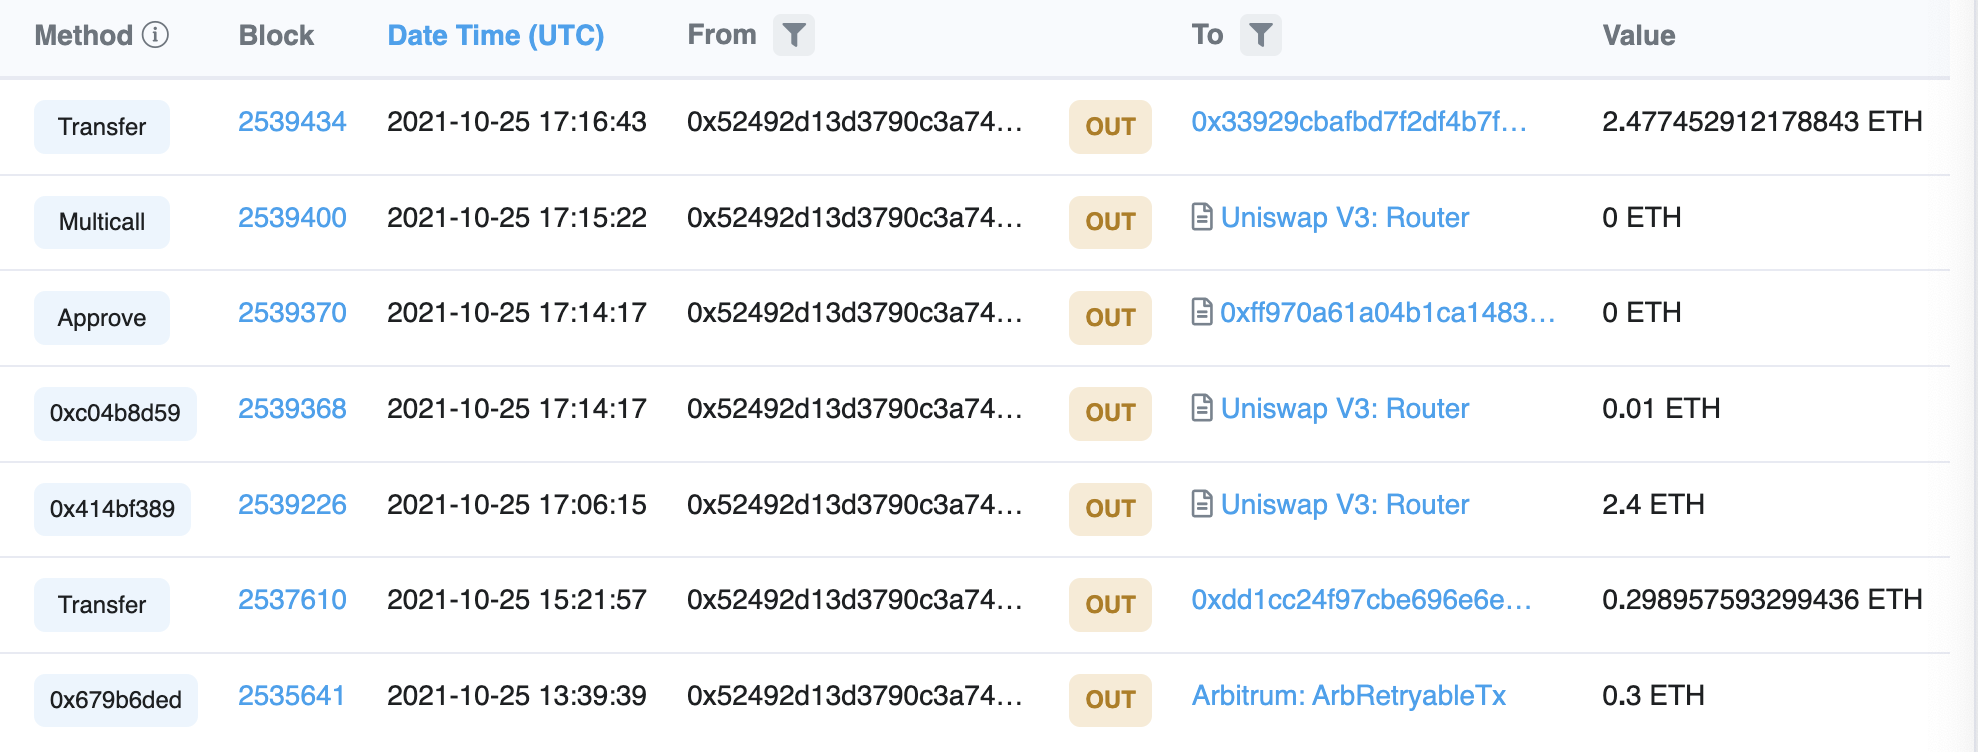Click the OUT badge on the first Transfer row

[x=1109, y=127]
